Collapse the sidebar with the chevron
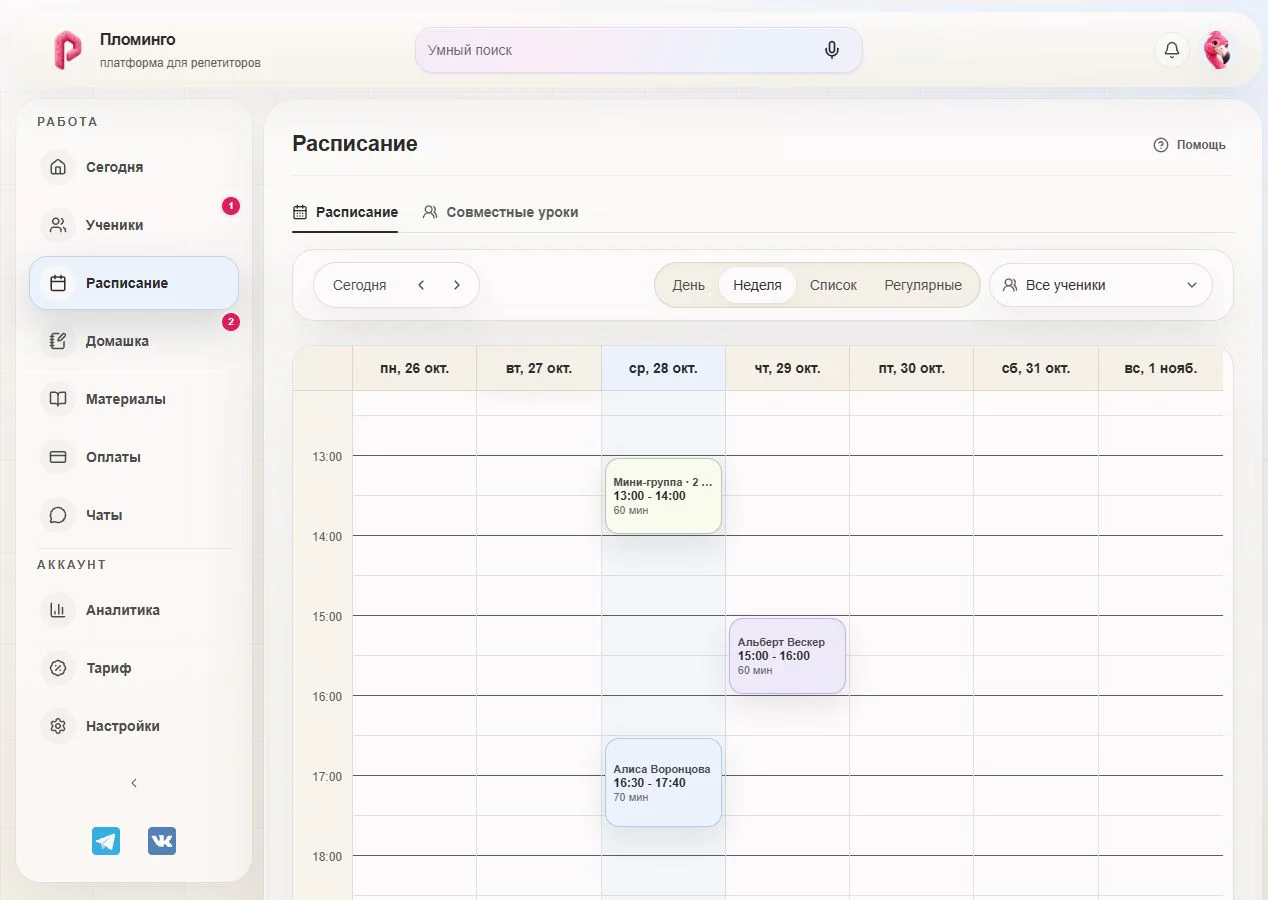The height and width of the screenshot is (900, 1268). [134, 783]
